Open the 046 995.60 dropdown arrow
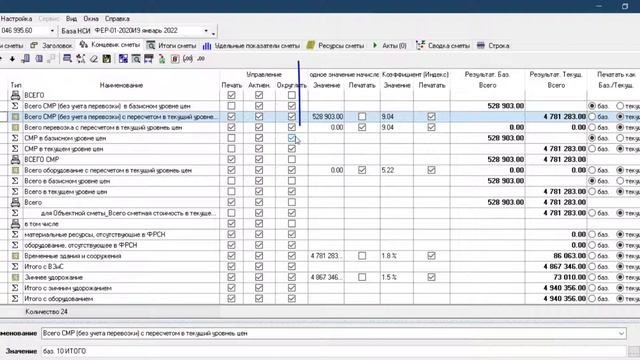The height and width of the screenshot is (360, 640). [52, 31]
